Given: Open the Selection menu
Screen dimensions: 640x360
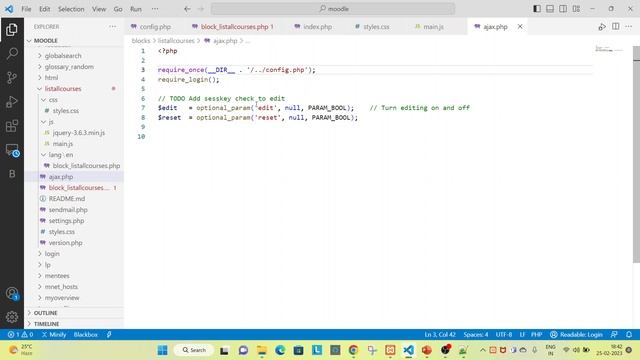Looking at the screenshot, I should pos(71,9).
